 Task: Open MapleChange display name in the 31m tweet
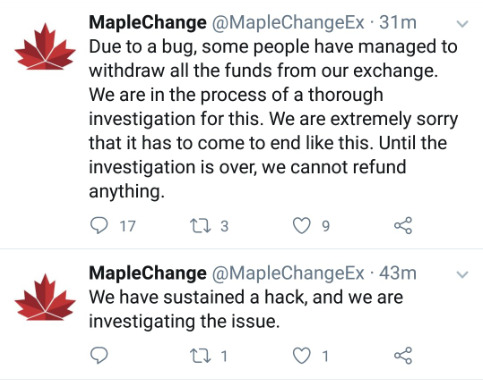pos(148,23)
